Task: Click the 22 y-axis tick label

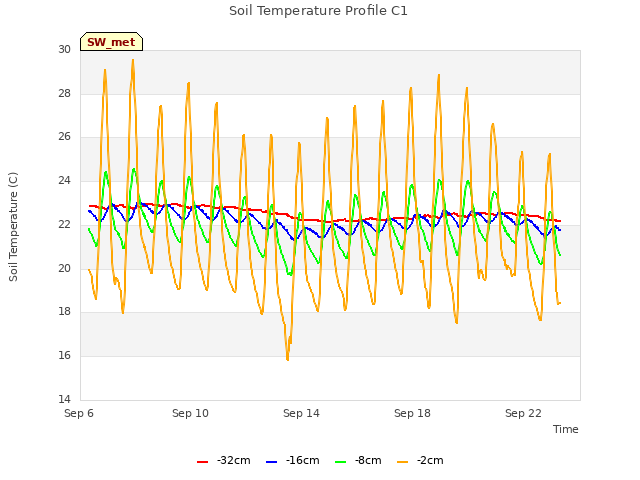Action: (64, 224)
